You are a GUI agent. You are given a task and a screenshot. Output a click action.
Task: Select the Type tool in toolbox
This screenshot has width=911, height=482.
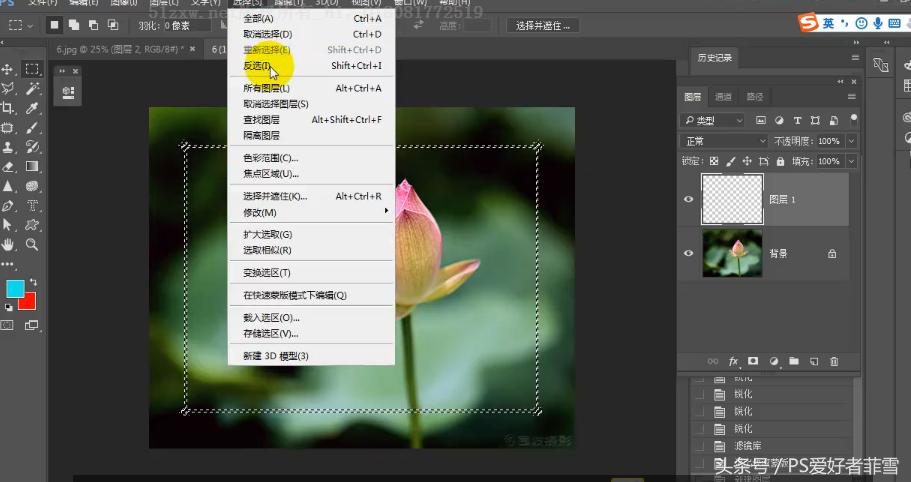pos(32,206)
